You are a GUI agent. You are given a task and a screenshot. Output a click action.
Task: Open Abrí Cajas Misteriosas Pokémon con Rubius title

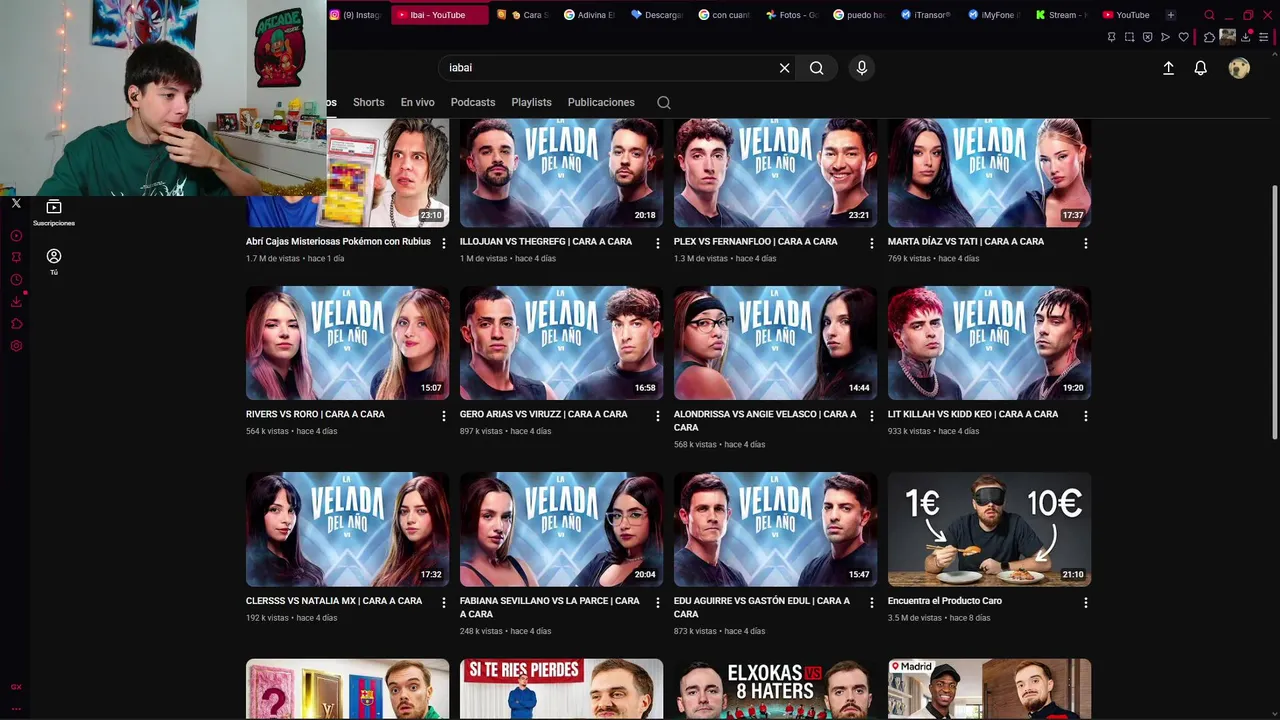pyautogui.click(x=338, y=241)
